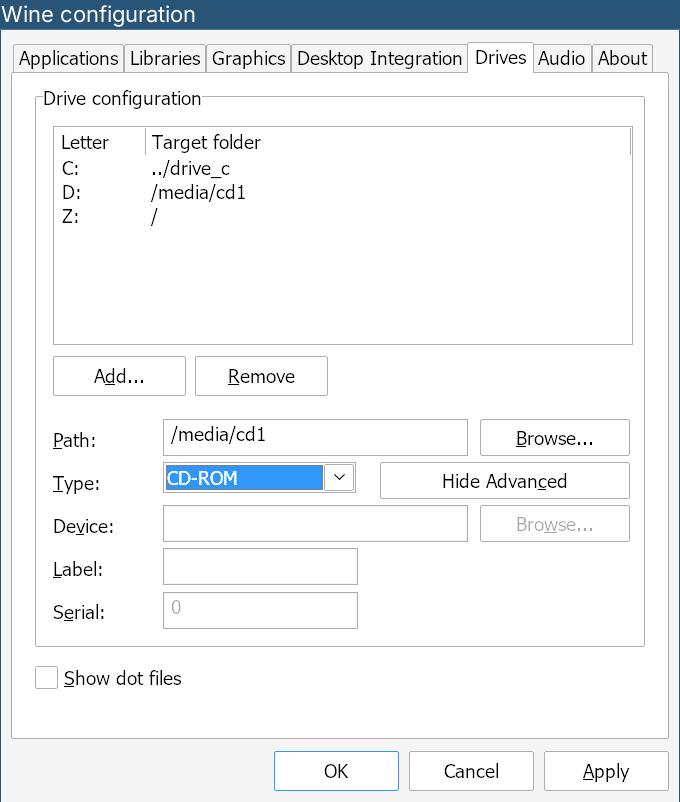Viewport: 680px width, 802px height.
Task: Open the Type dropdown arrow
Action: [339, 478]
